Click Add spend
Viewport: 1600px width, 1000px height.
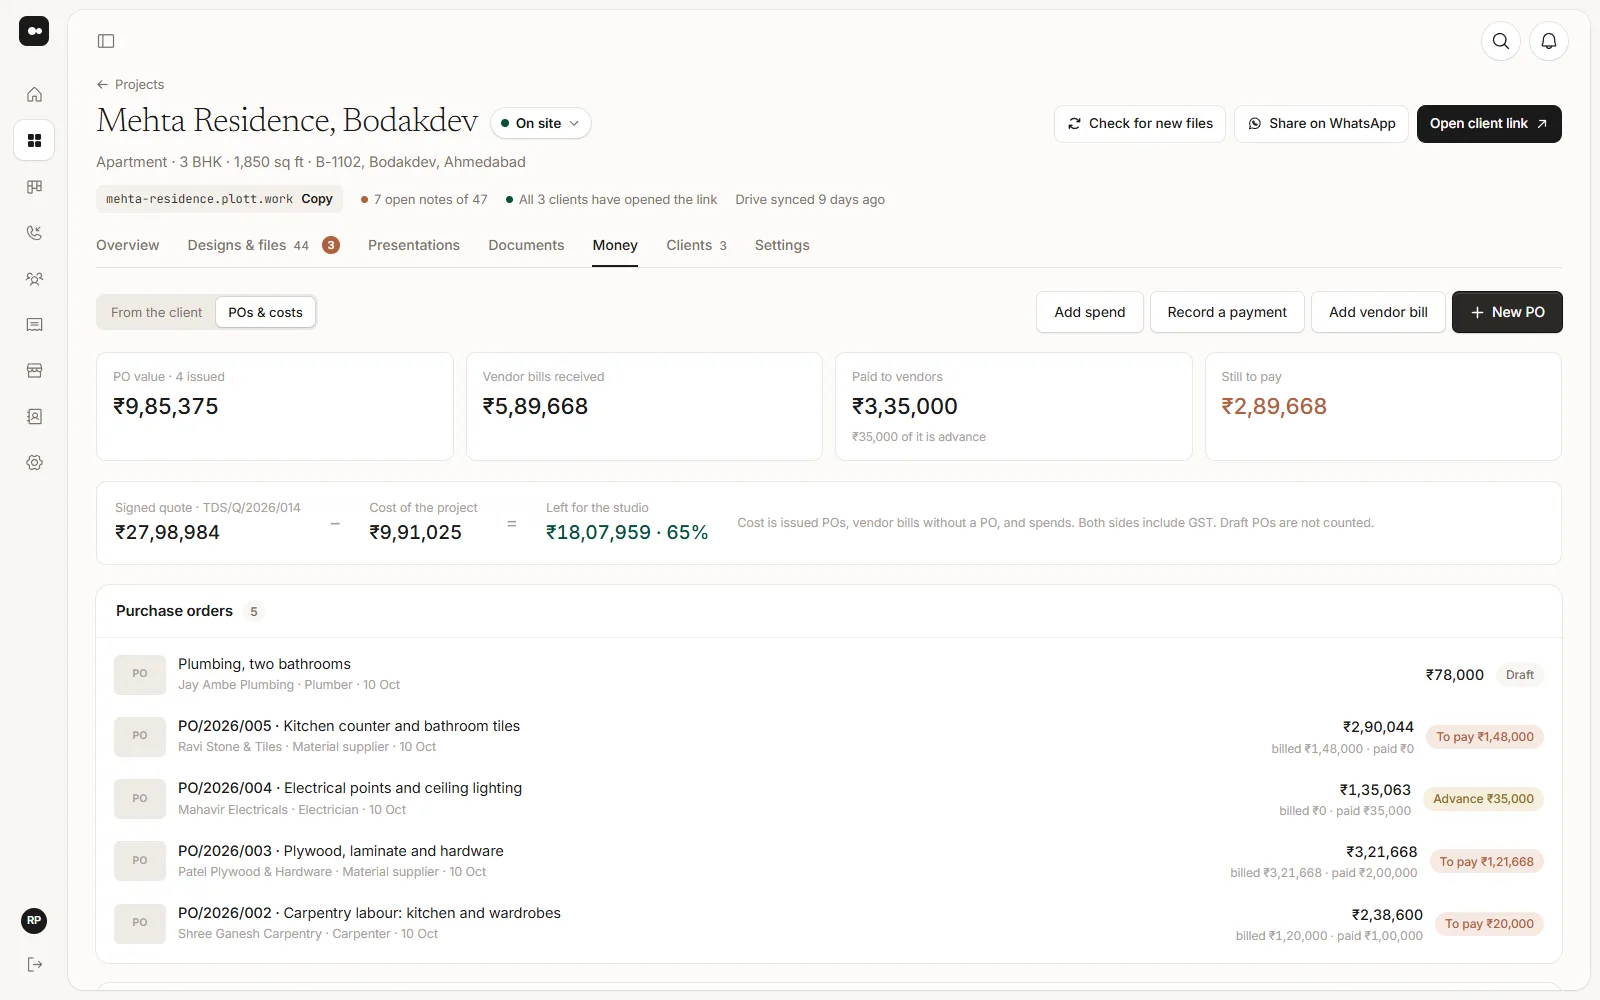pos(1090,313)
